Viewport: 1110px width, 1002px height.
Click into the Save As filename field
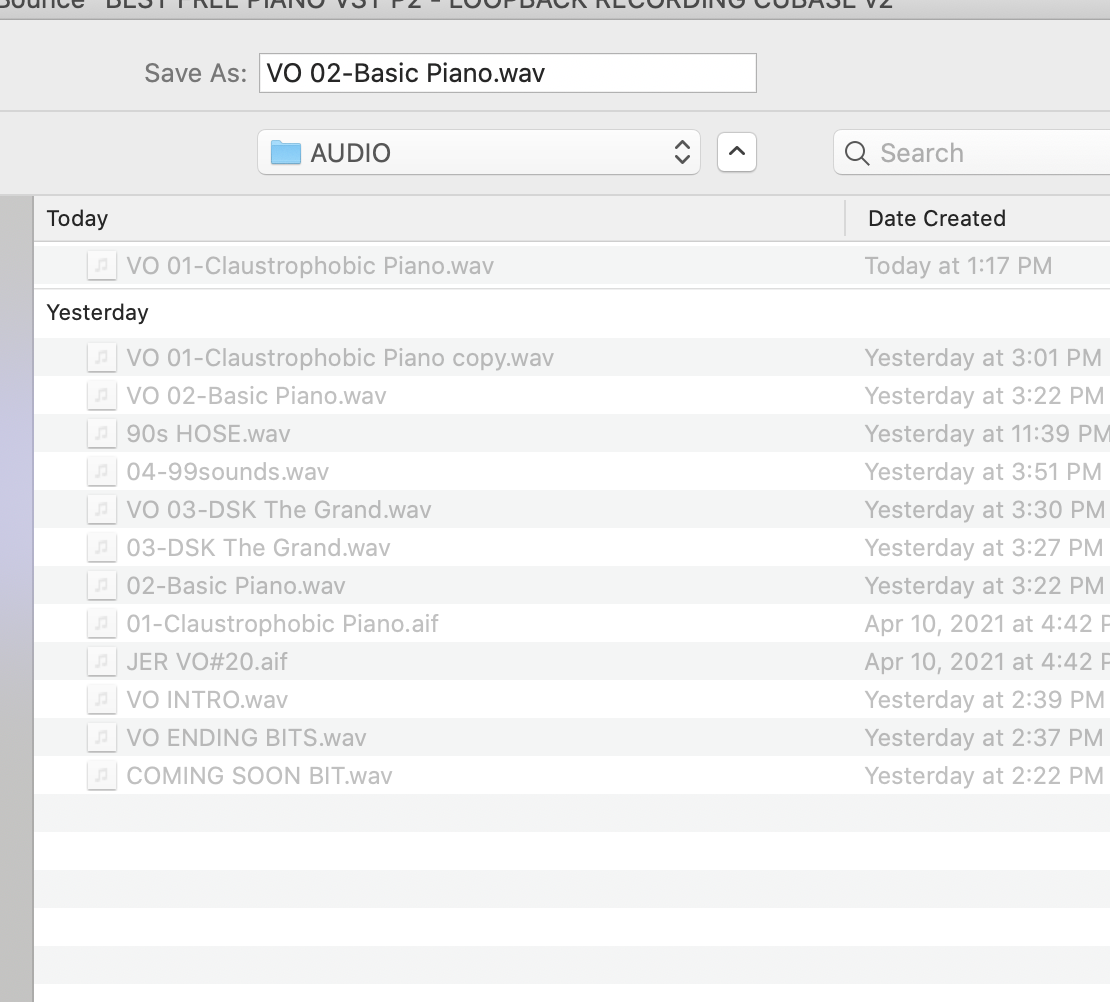[x=507, y=73]
